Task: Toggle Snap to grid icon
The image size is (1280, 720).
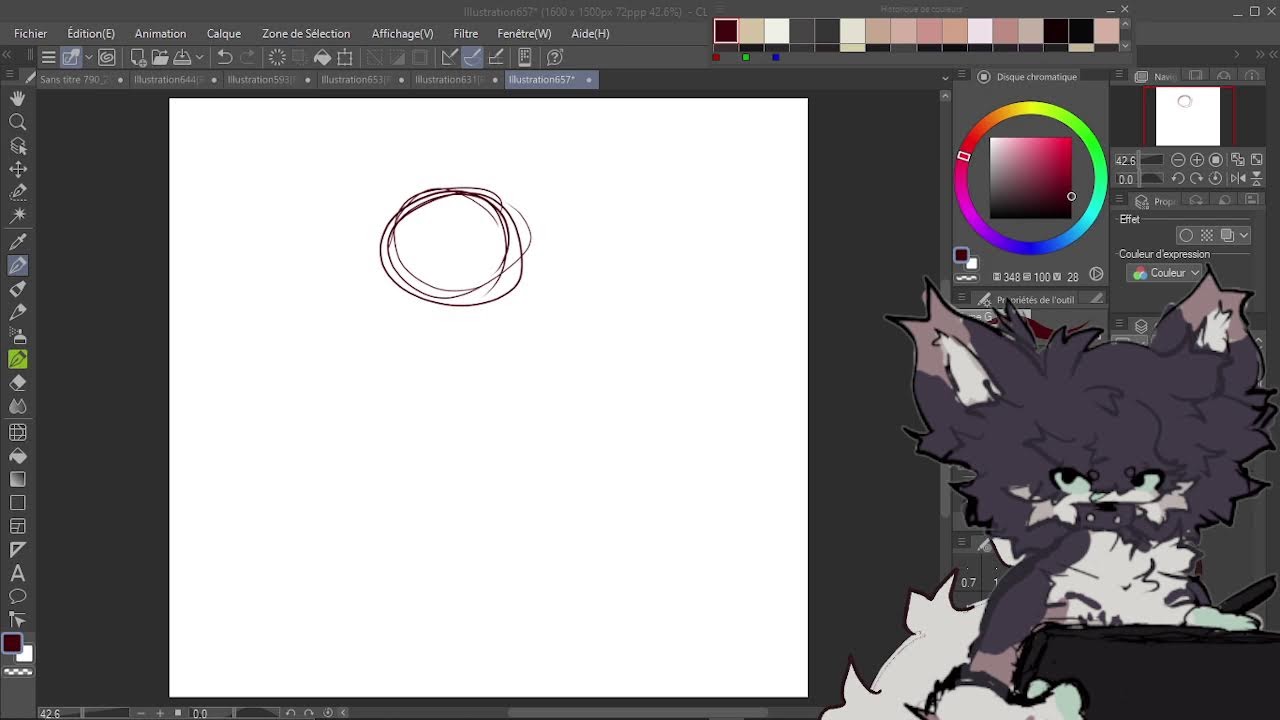Action: tap(496, 57)
